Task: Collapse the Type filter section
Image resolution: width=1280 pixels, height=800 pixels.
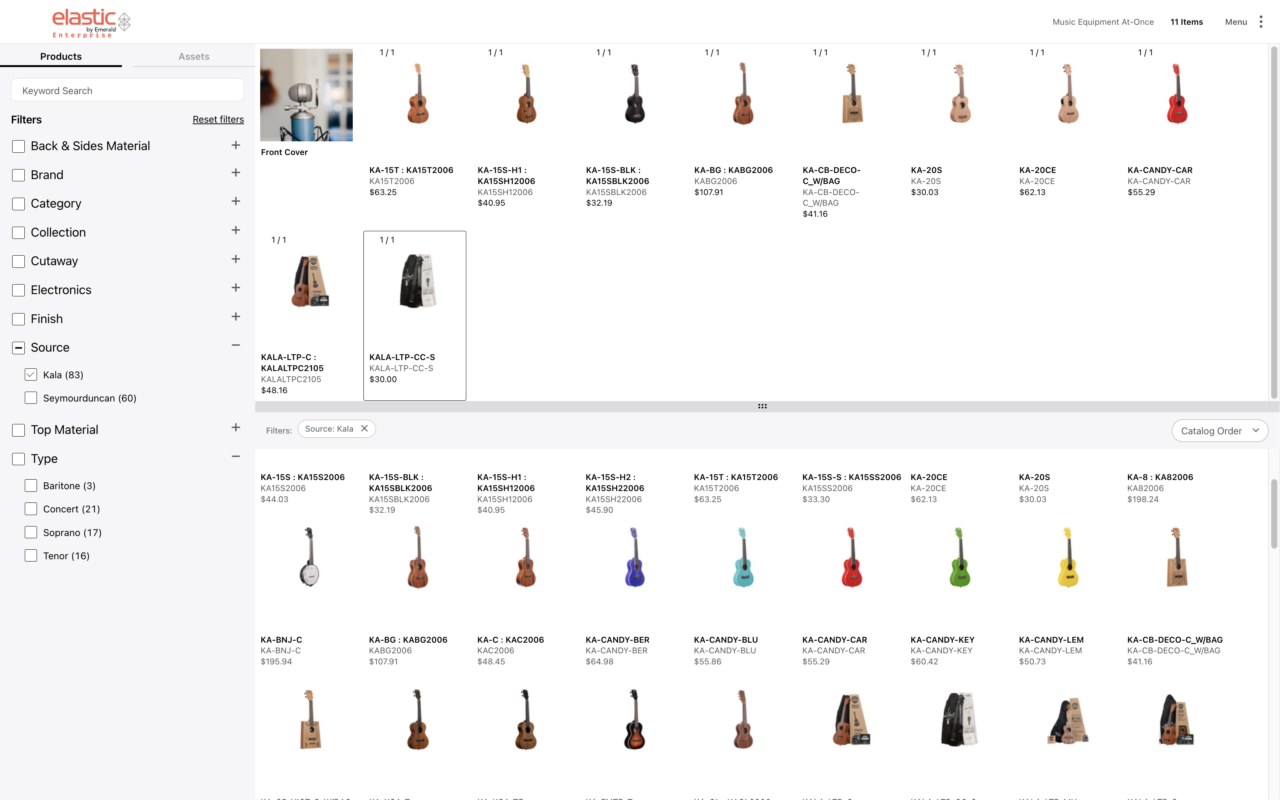Action: (236, 458)
